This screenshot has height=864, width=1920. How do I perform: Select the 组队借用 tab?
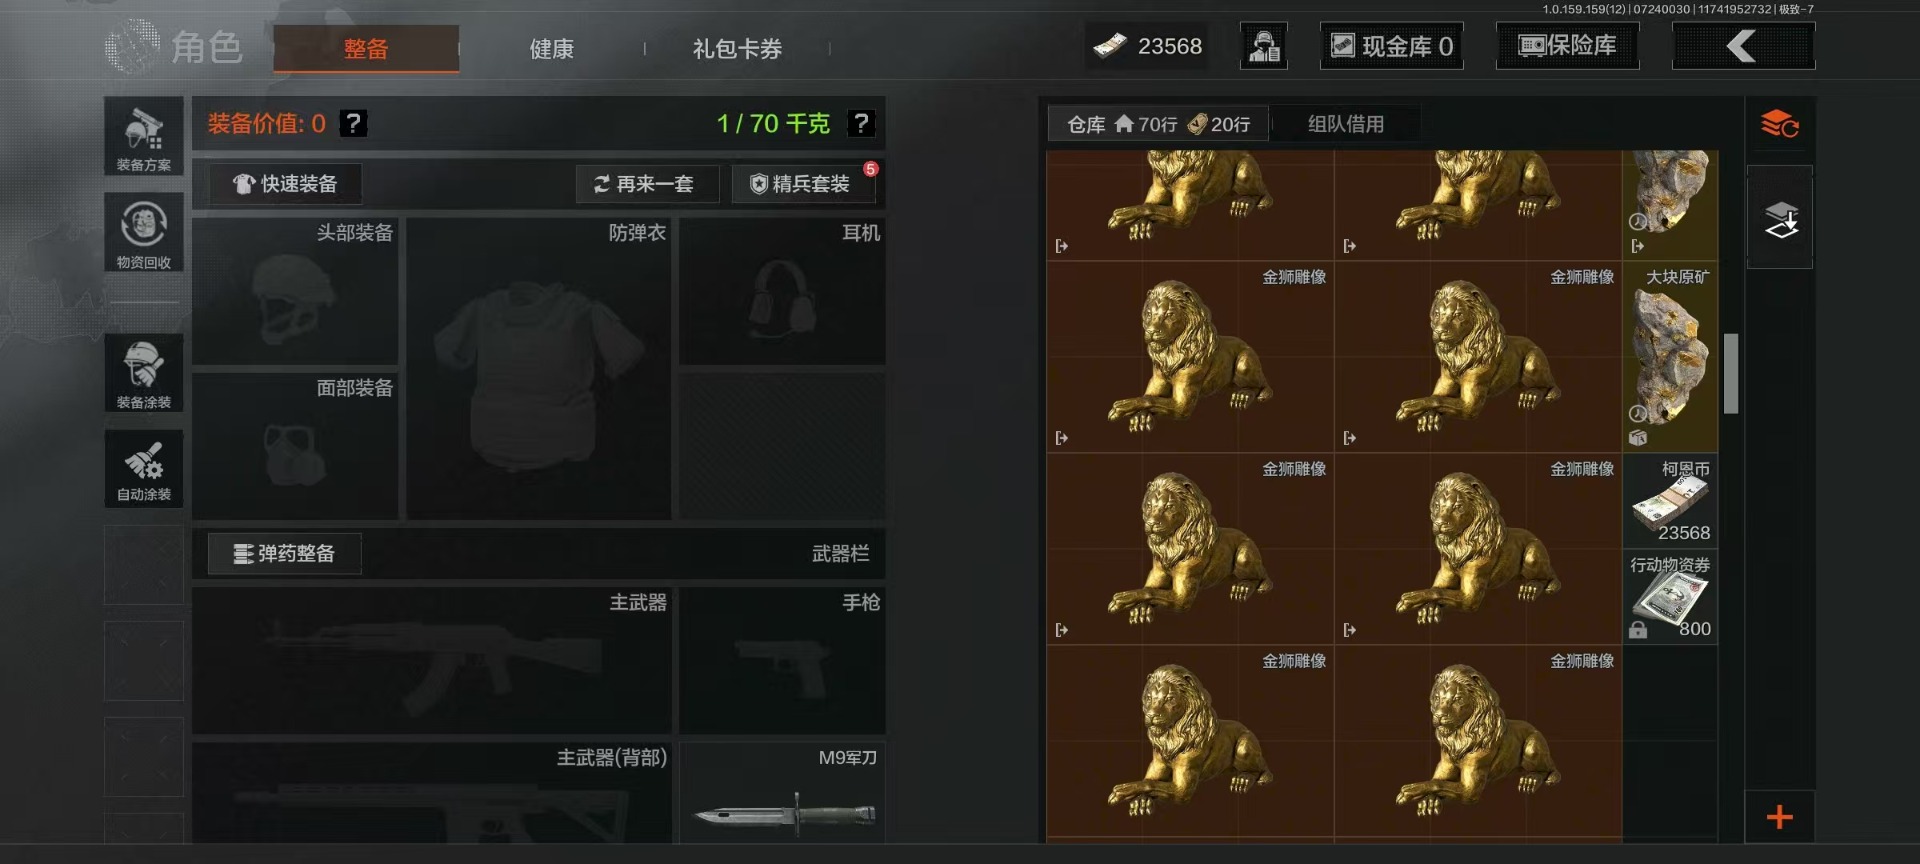(1346, 124)
